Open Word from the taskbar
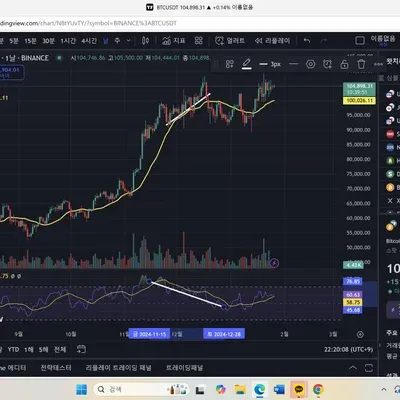 279,389
